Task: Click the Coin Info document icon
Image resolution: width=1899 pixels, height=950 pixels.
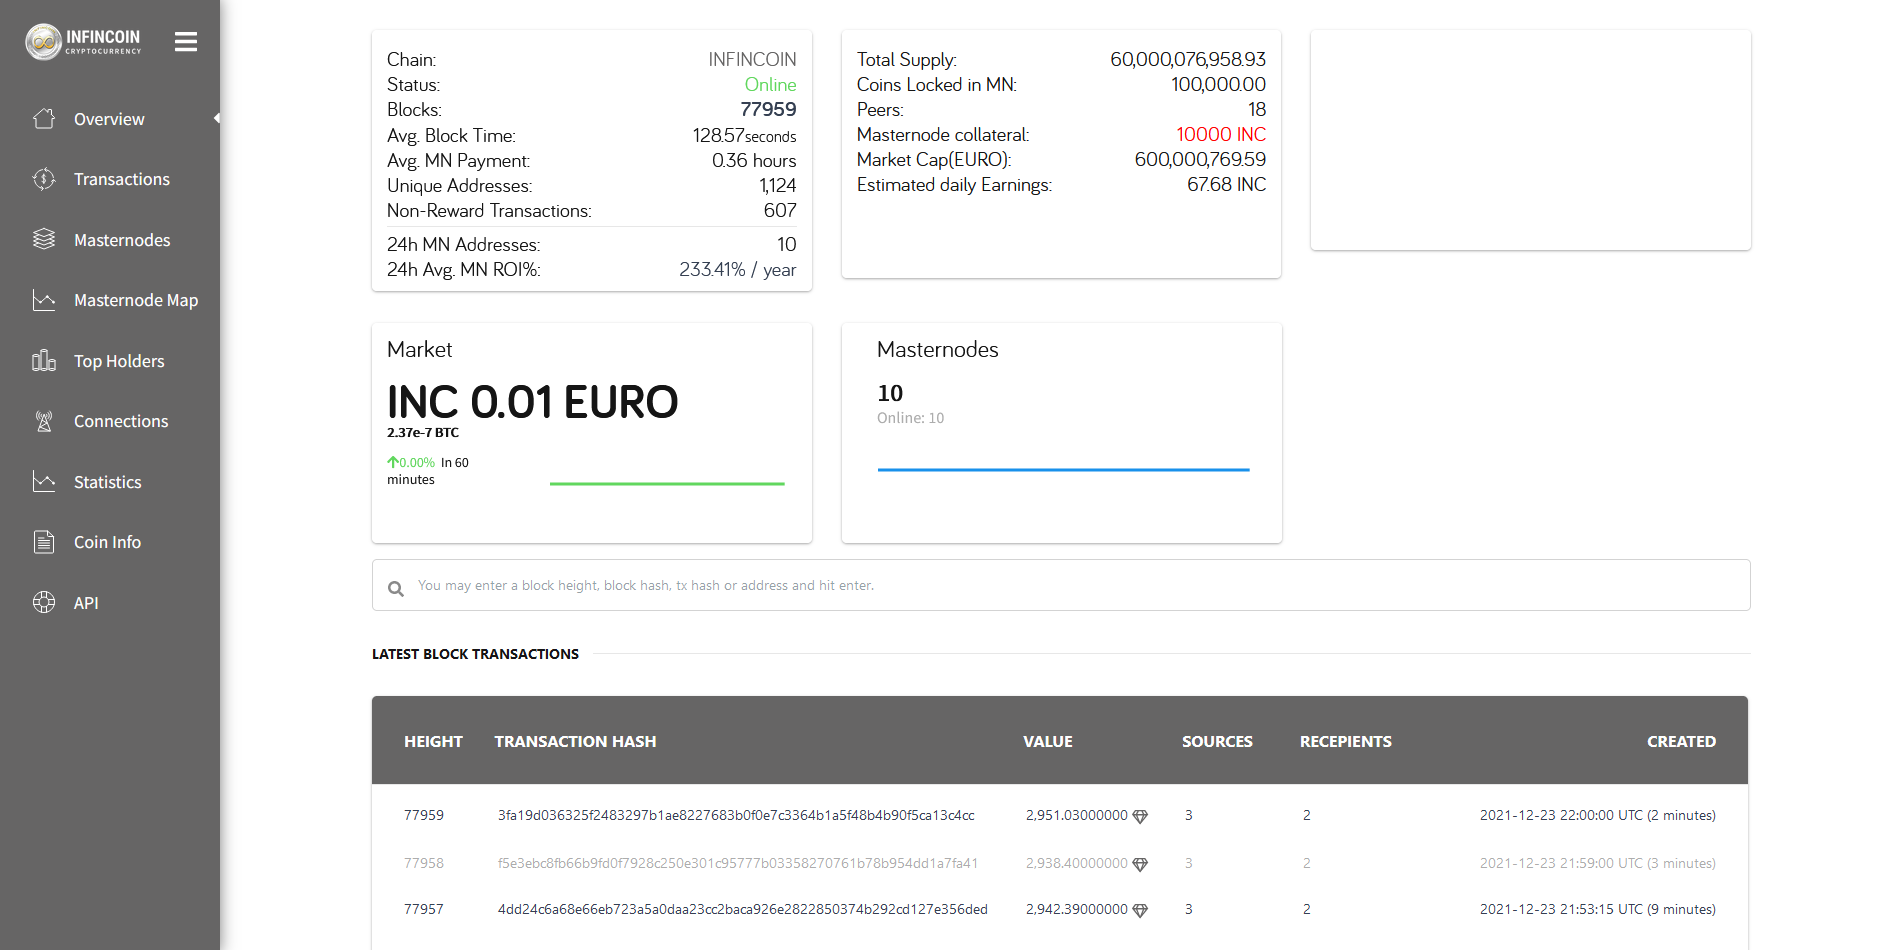Action: point(44,542)
